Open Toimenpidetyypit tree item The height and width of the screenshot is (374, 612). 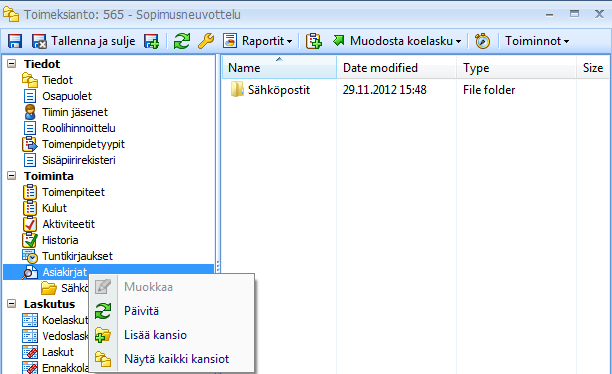pos(73,144)
